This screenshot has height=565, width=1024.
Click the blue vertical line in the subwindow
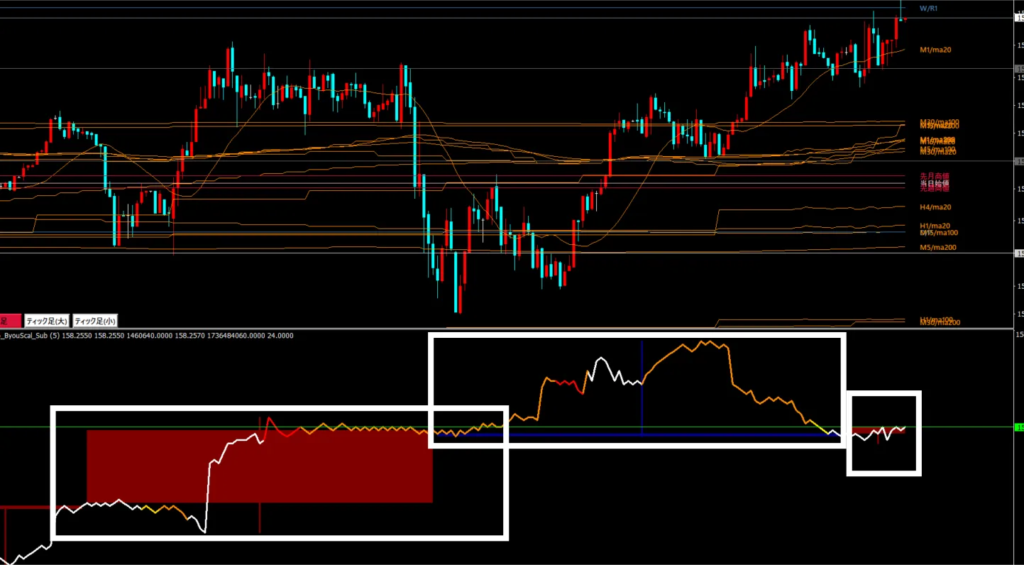(x=642, y=390)
